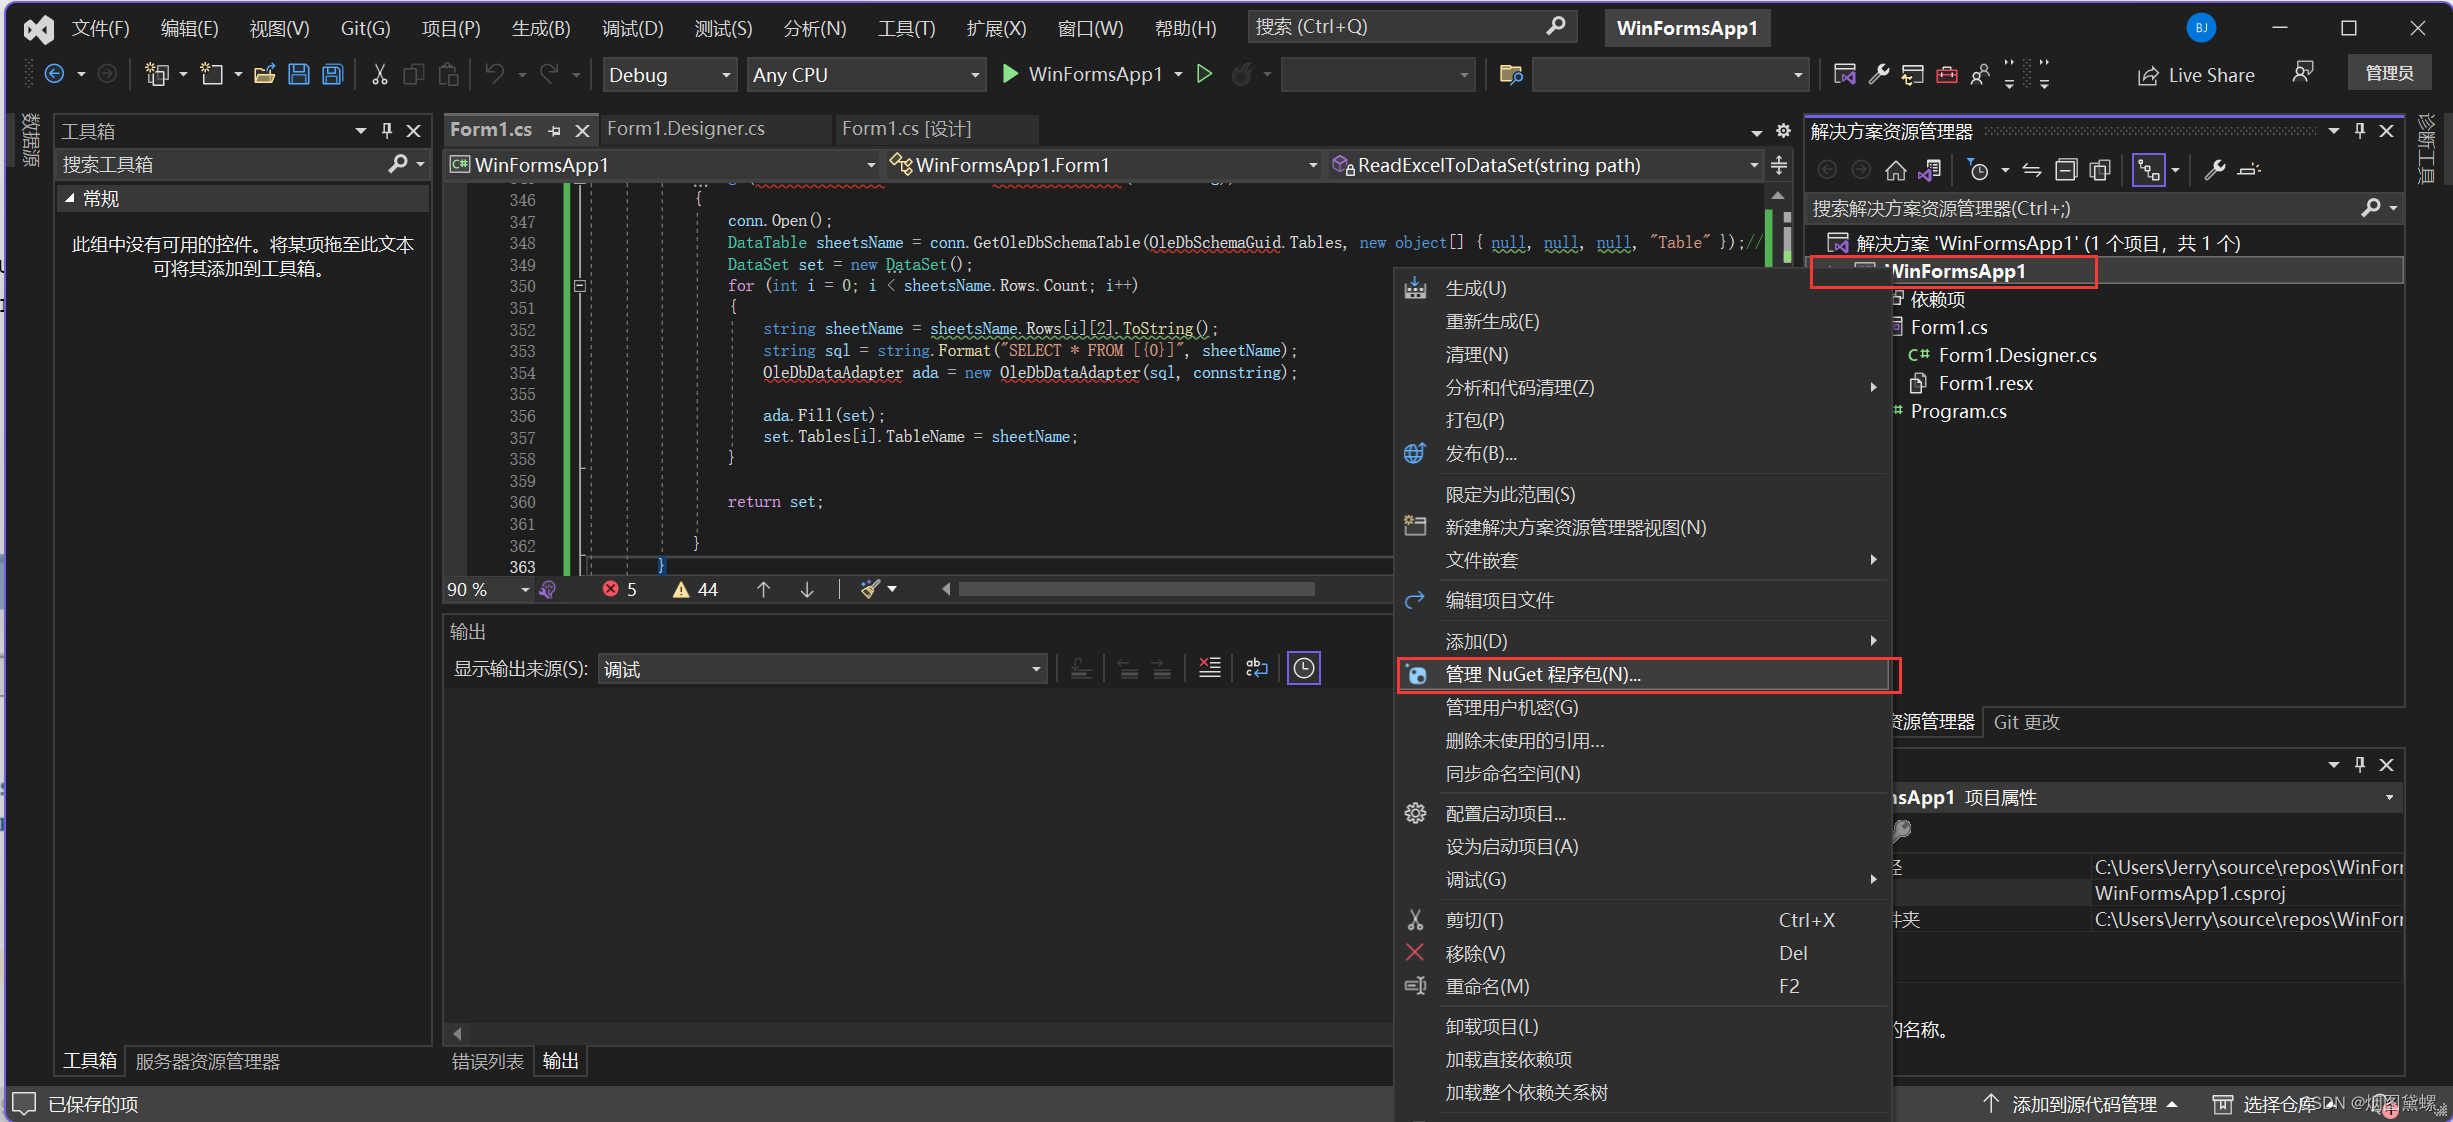Click the Live Share button
This screenshot has width=2453, height=1122.
pos(2196,75)
